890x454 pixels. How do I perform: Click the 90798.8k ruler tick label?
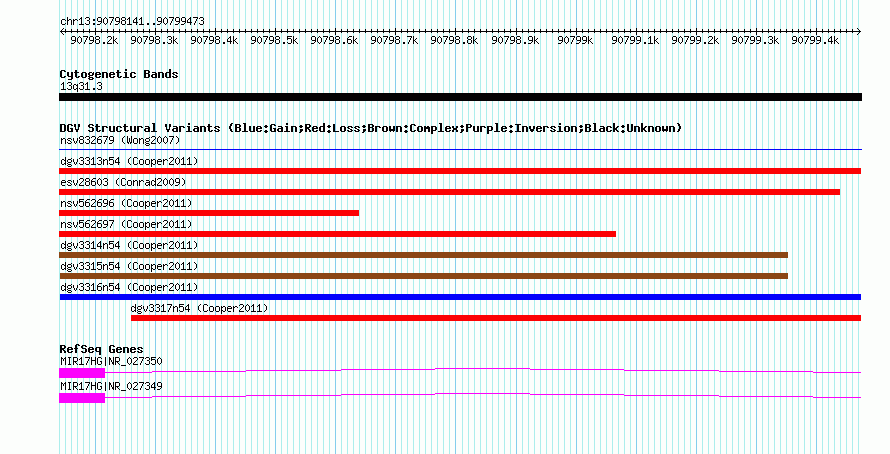pos(454,40)
